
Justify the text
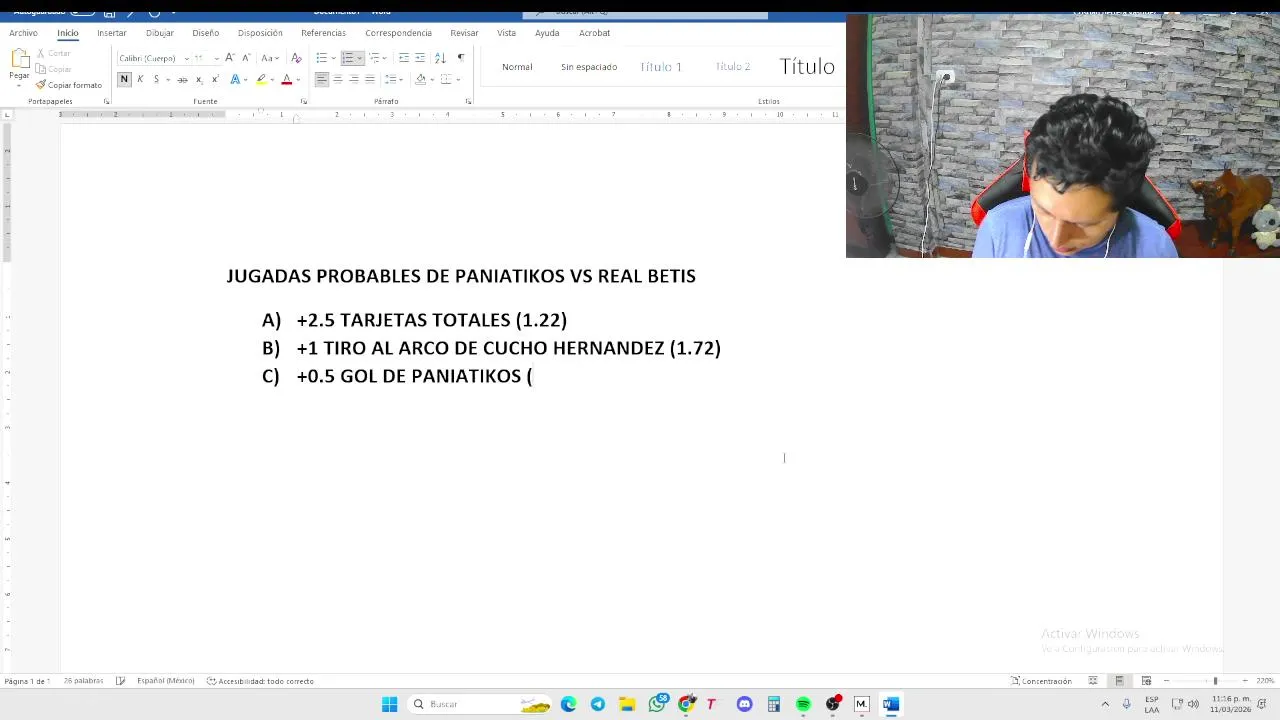point(370,79)
